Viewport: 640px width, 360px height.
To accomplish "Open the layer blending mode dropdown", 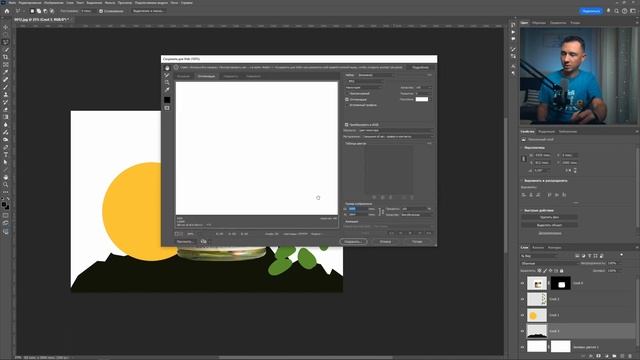I will click(549, 263).
